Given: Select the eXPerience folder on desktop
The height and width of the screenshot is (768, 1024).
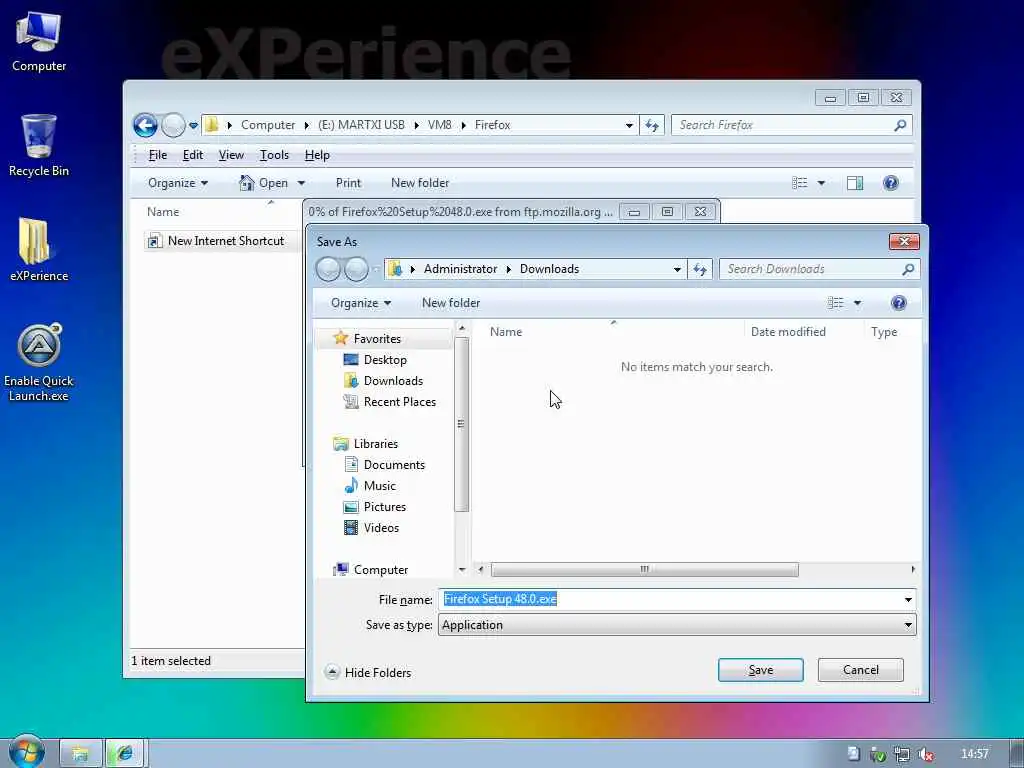Looking at the screenshot, I should 39,251.
